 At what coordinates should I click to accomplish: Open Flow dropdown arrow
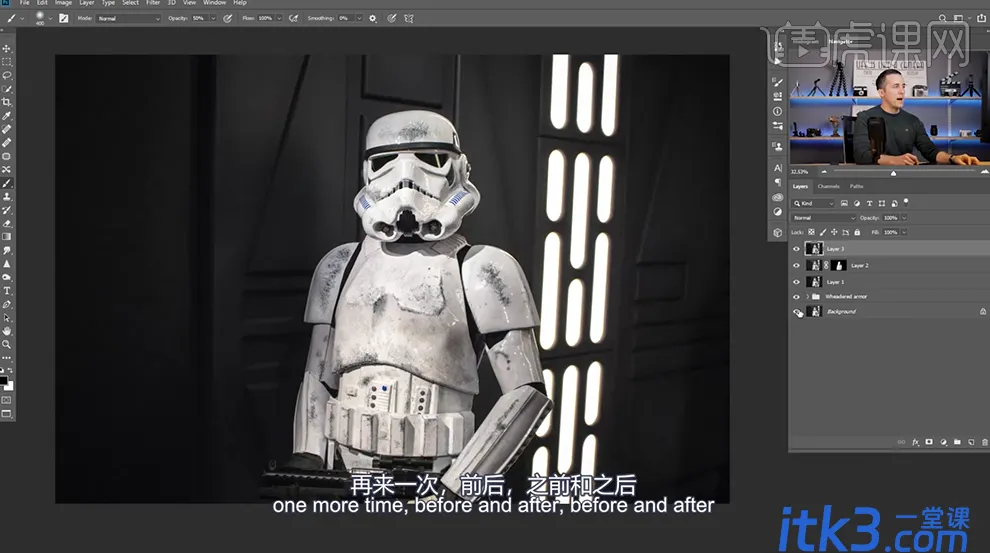tap(279, 18)
